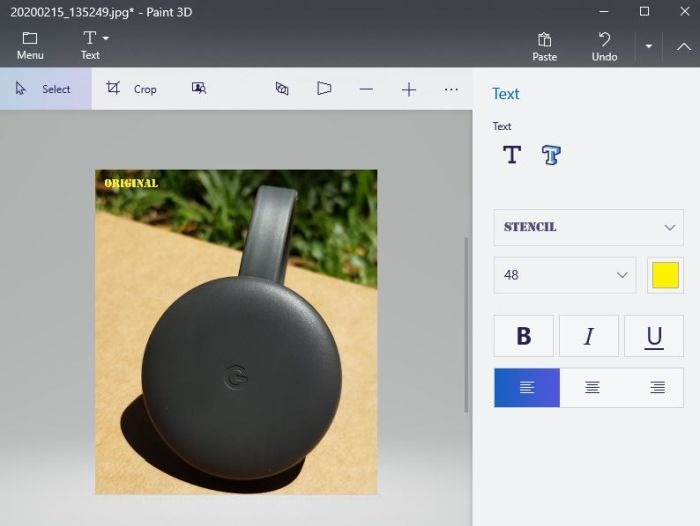Select the 3D text icon
The image size is (700, 526).
(551, 155)
